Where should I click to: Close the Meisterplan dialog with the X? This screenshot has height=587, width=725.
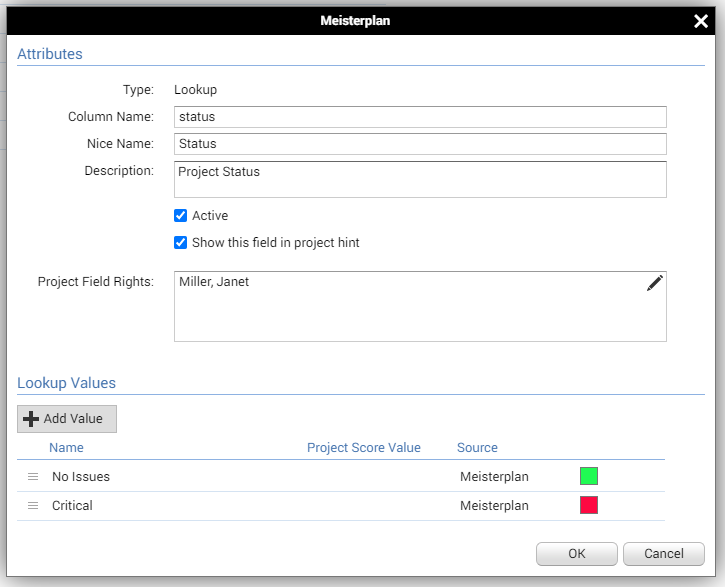coord(700,21)
